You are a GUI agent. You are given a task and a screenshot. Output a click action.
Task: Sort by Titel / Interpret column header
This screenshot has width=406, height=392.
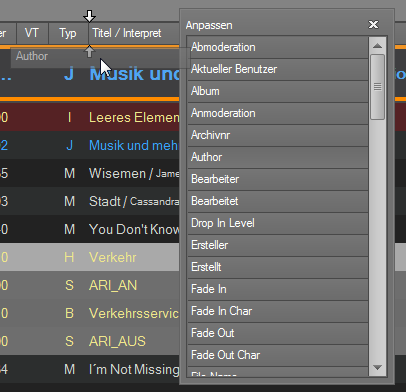point(134,33)
